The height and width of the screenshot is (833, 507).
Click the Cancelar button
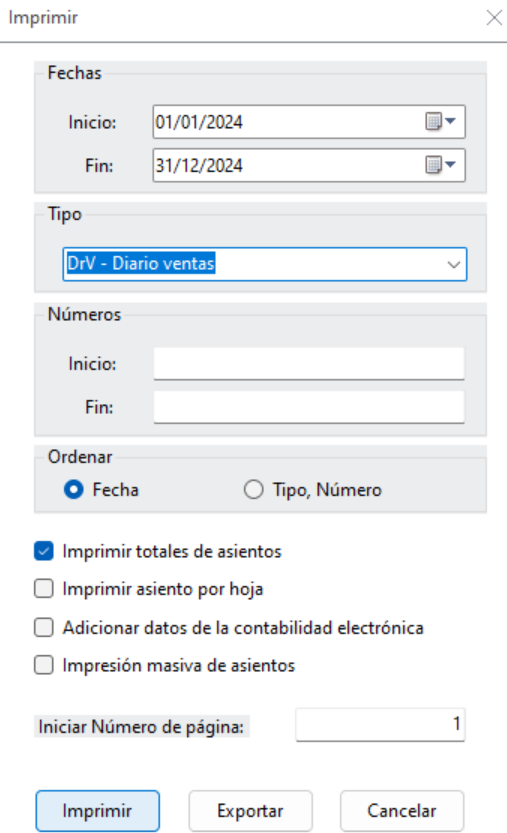tap(402, 811)
